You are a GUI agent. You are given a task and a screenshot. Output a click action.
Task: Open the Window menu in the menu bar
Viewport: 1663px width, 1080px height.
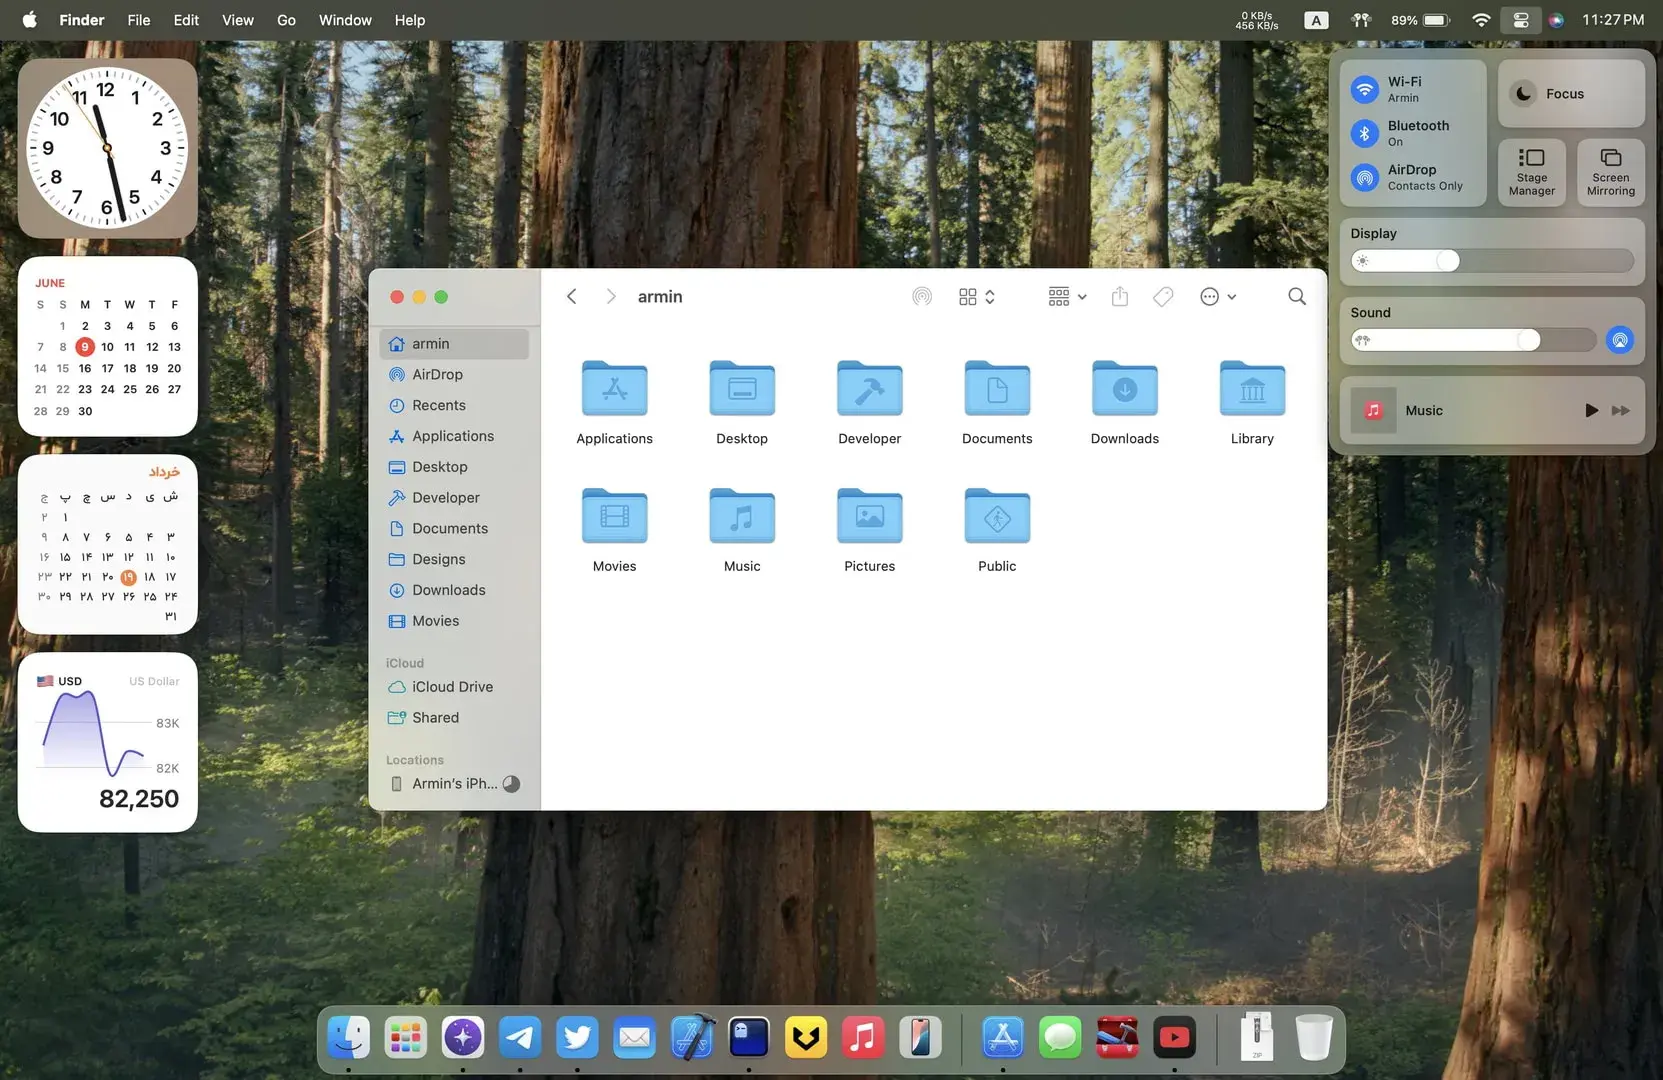(344, 19)
